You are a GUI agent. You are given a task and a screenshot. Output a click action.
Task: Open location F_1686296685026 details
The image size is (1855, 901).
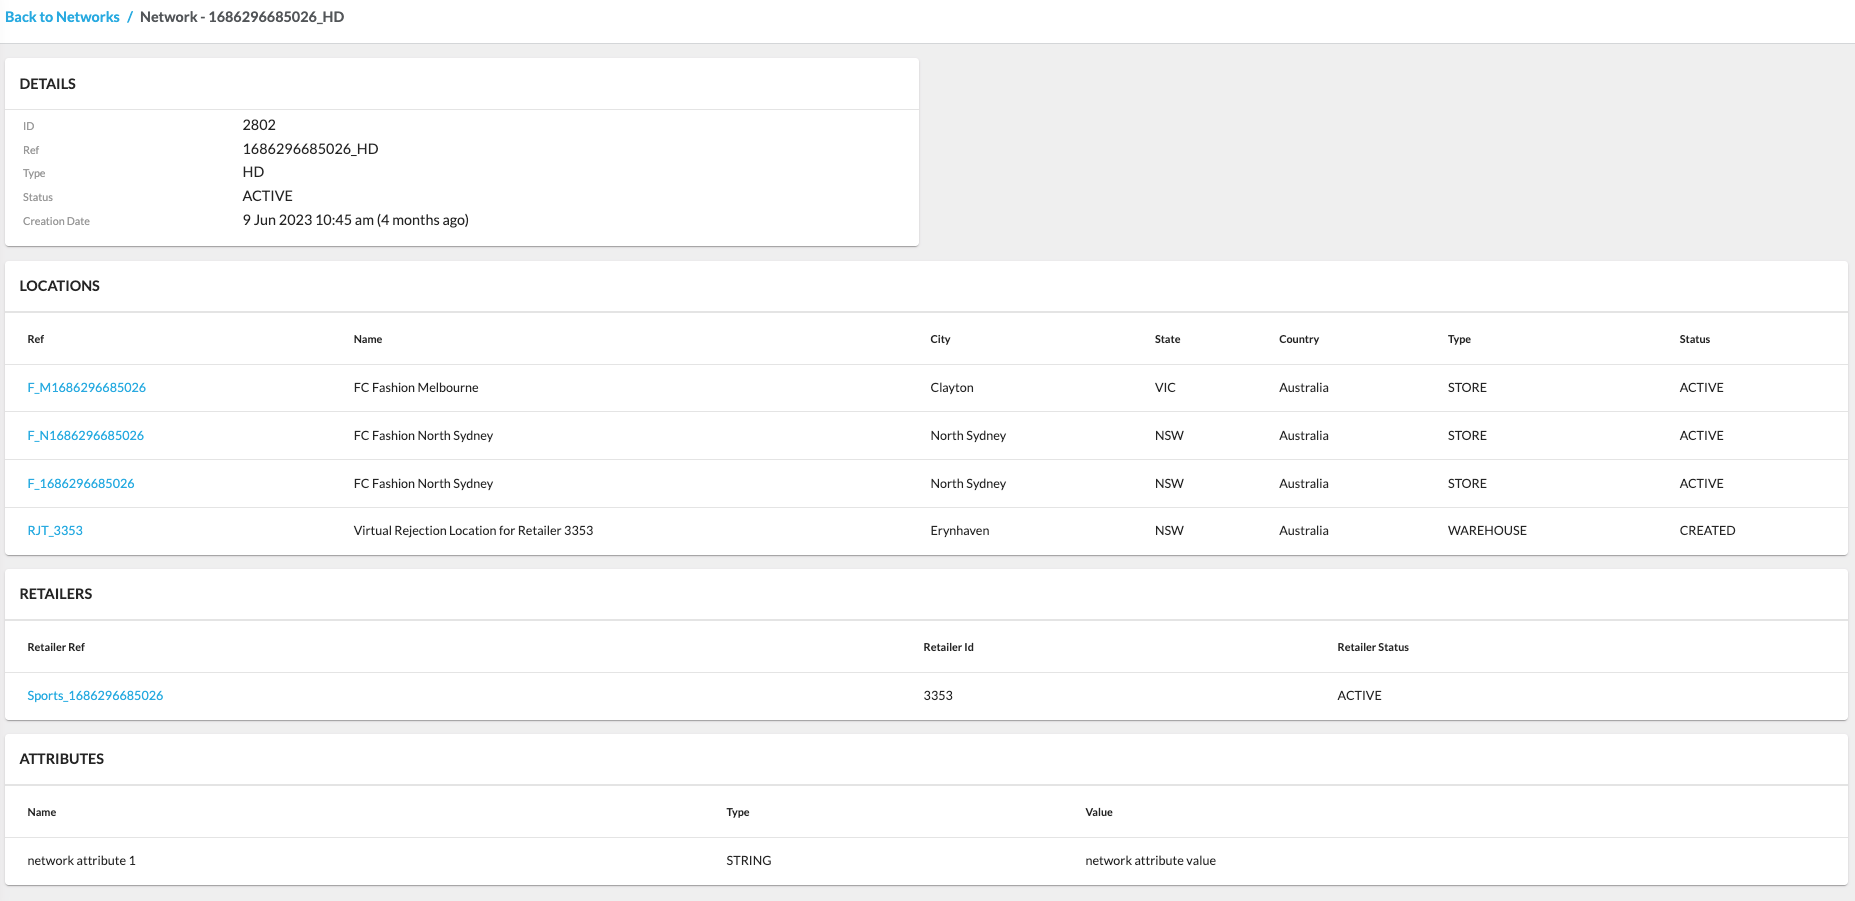coord(82,483)
